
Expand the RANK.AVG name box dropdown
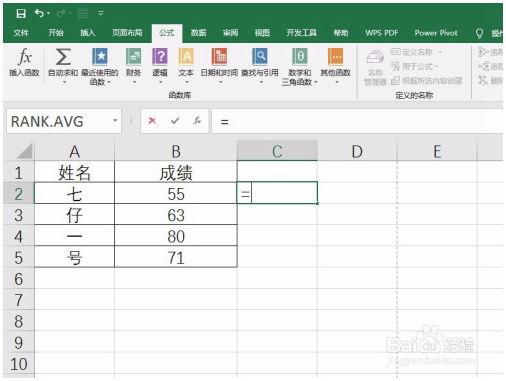tap(115, 121)
